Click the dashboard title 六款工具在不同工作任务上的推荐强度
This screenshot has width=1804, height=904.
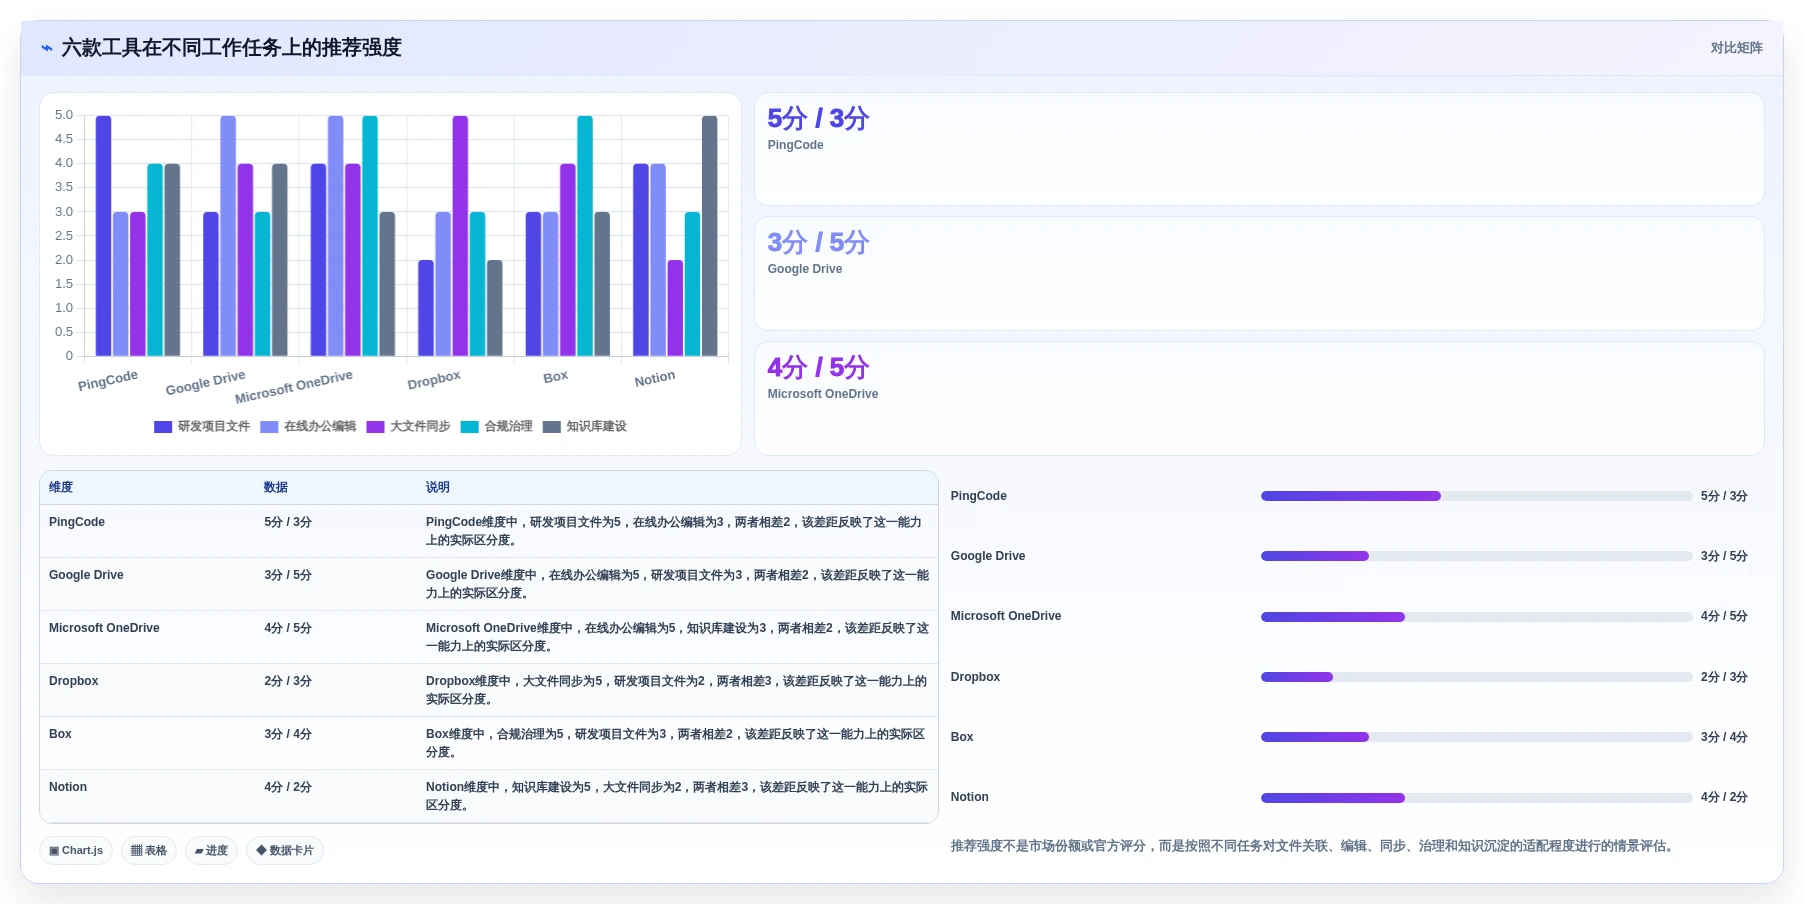(x=232, y=48)
